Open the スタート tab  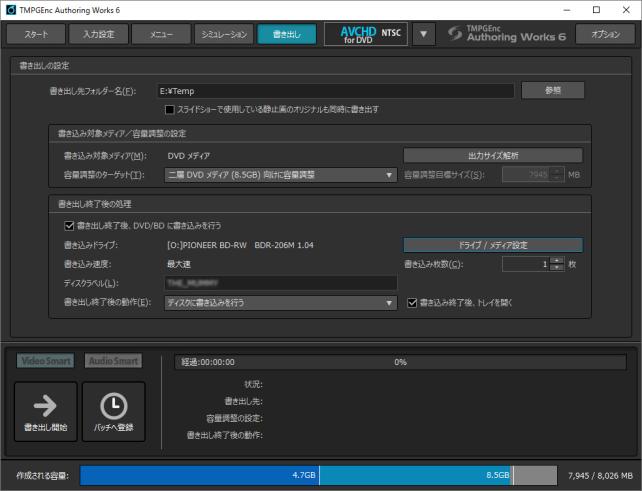pyautogui.click(x=36, y=34)
